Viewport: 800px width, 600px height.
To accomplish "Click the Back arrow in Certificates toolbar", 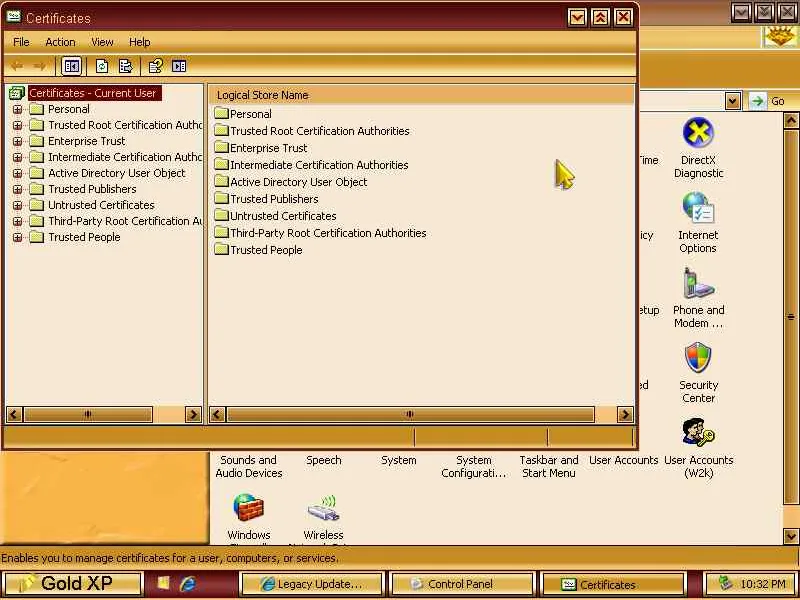I will click(x=17, y=66).
